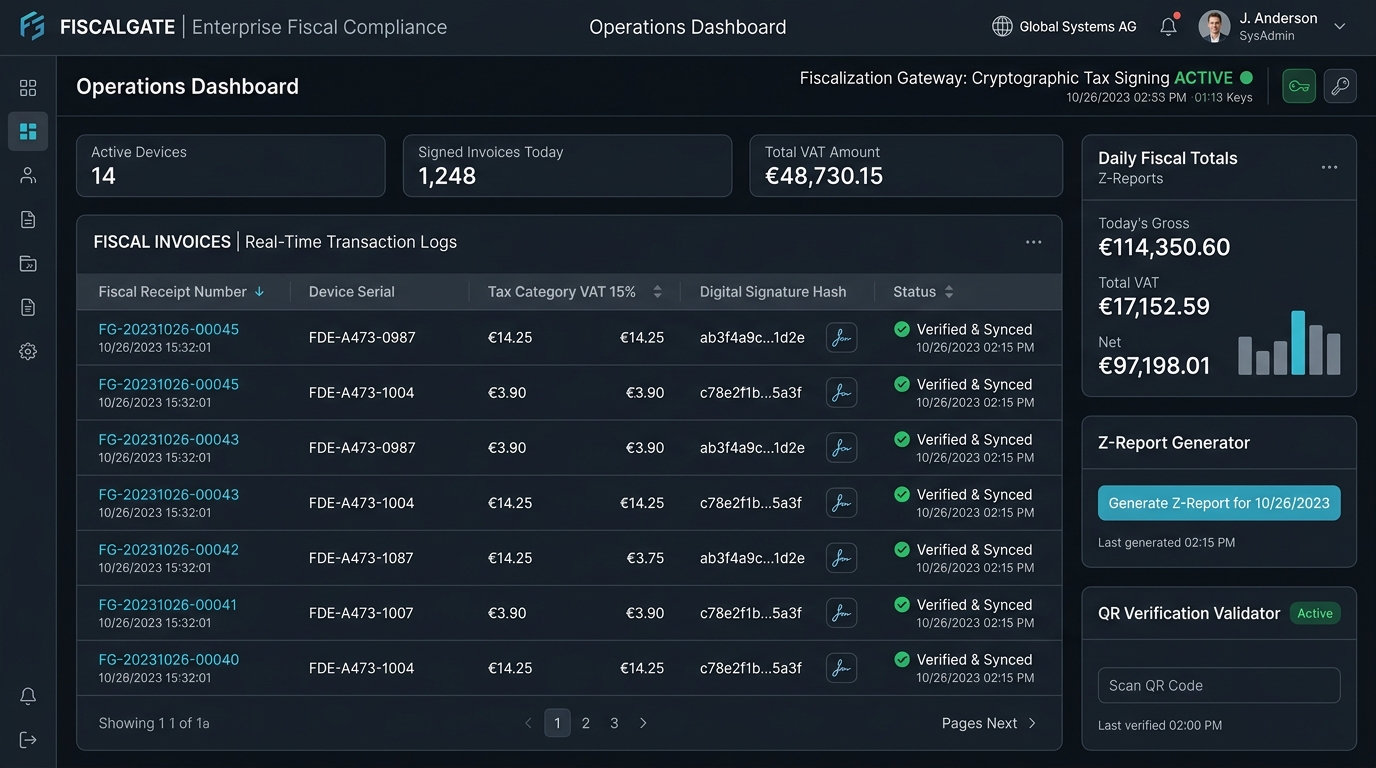Click device serial FDE-A473-1007
This screenshot has height=768, width=1376.
coord(361,613)
